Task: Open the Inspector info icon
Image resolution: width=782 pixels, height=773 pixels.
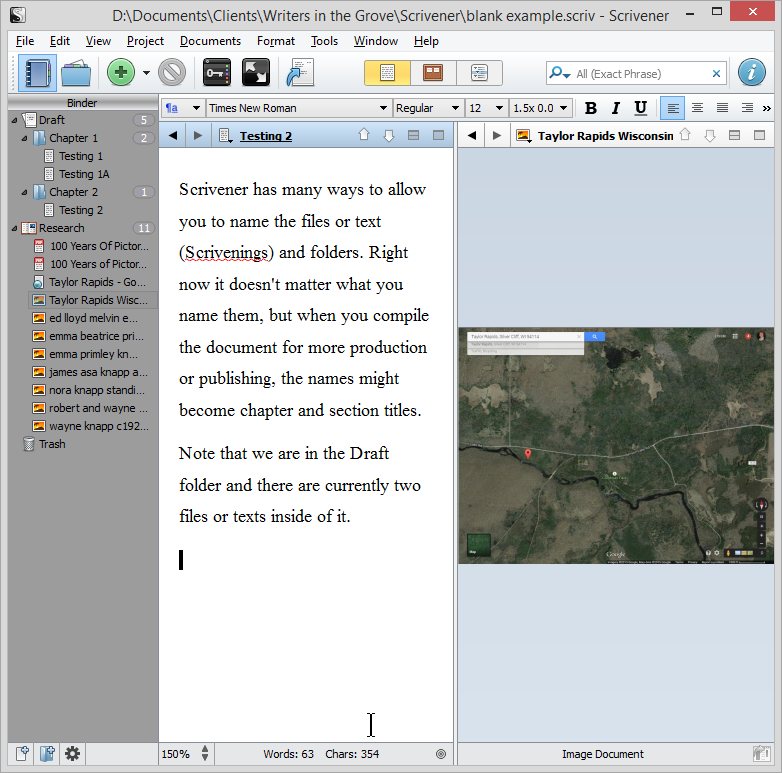Action: 752,73
